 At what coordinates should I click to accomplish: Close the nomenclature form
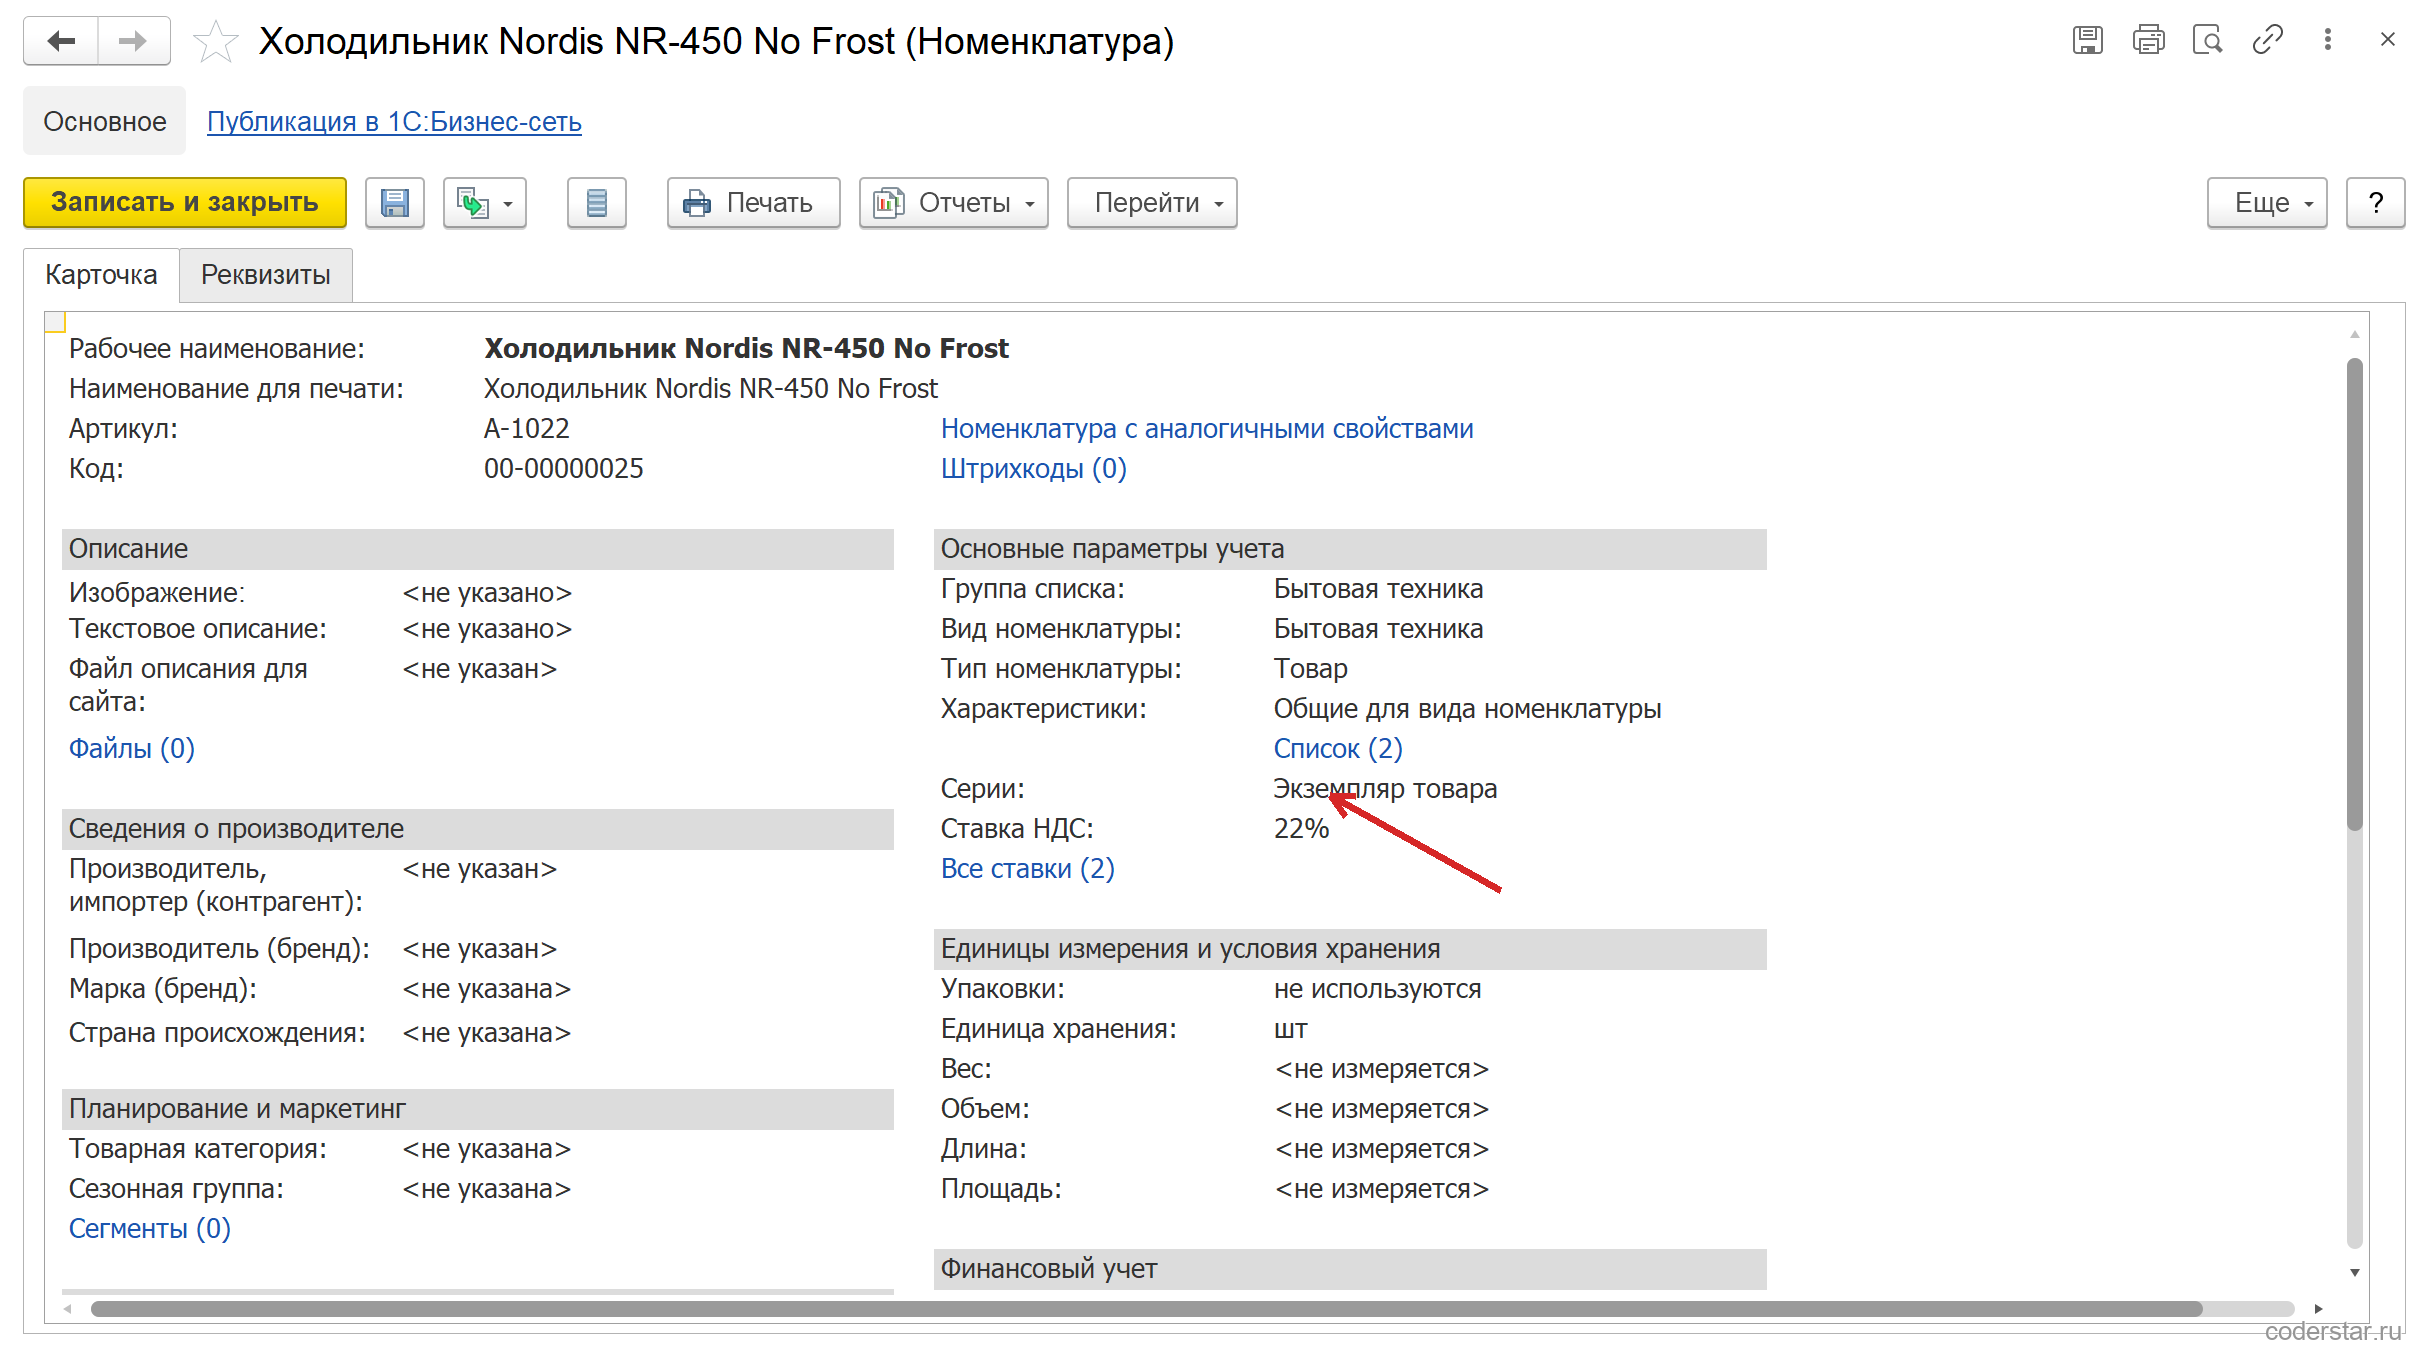point(2388,40)
